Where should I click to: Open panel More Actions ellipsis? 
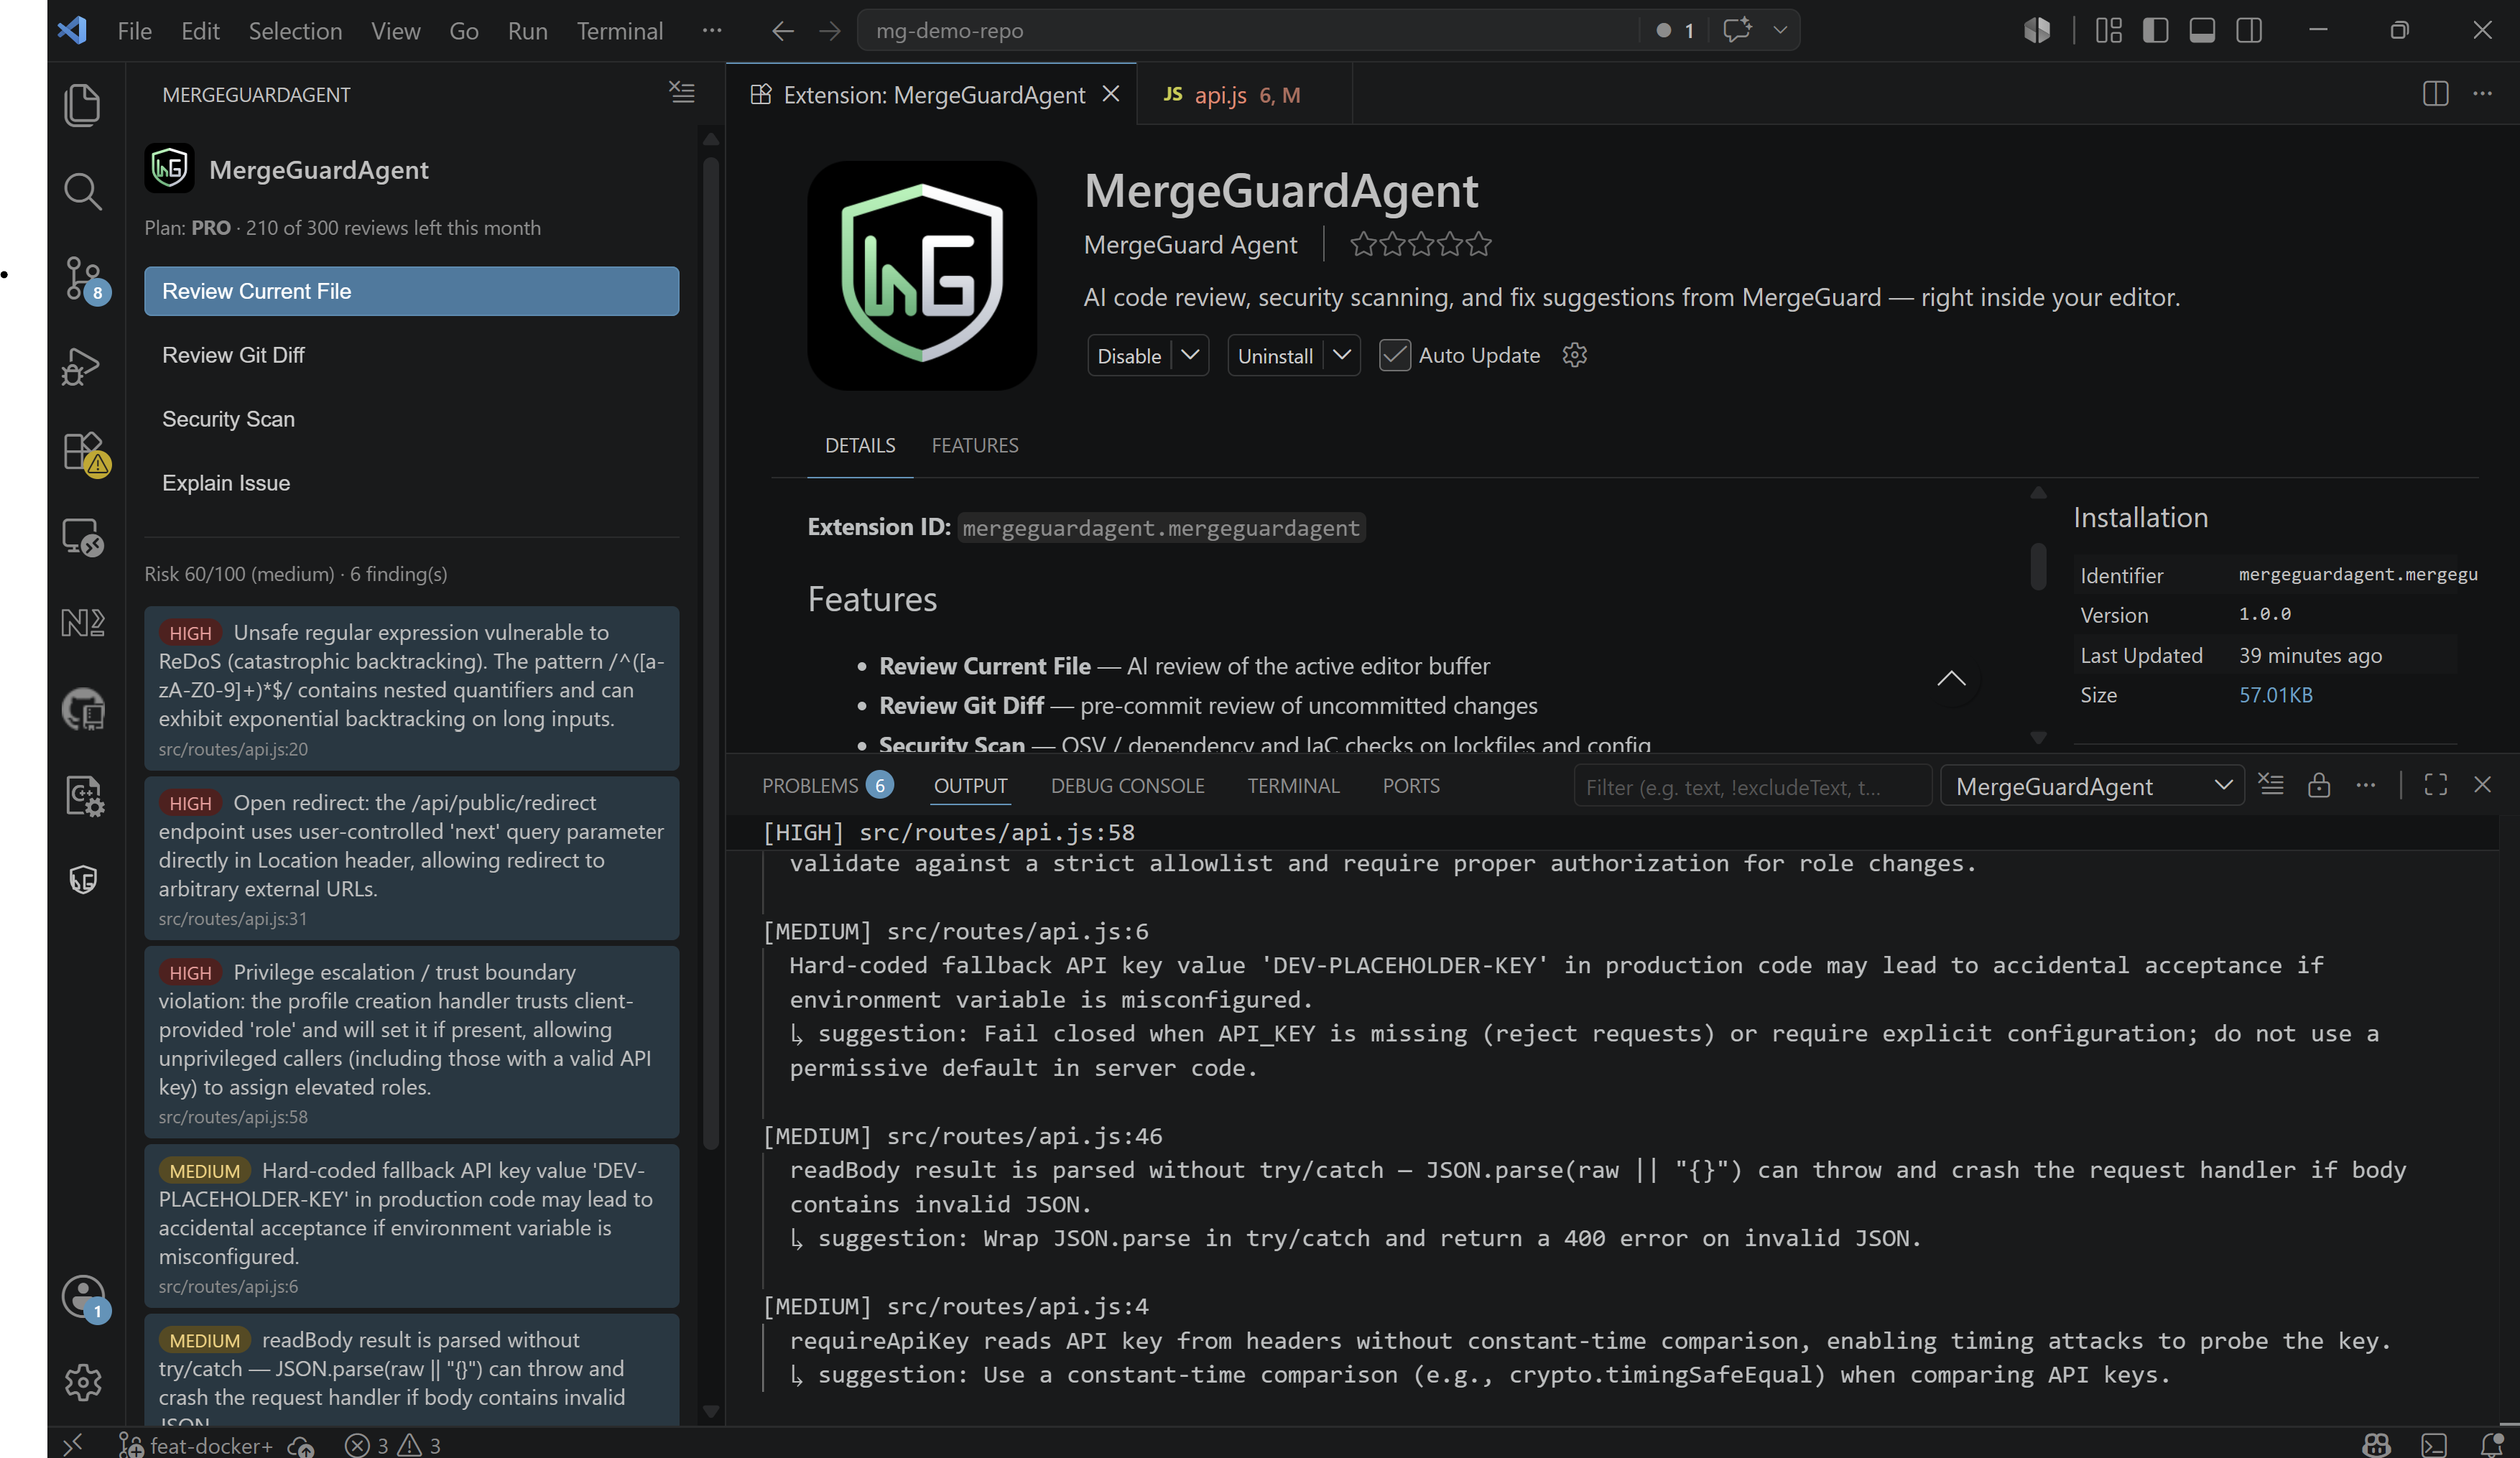click(x=2365, y=785)
